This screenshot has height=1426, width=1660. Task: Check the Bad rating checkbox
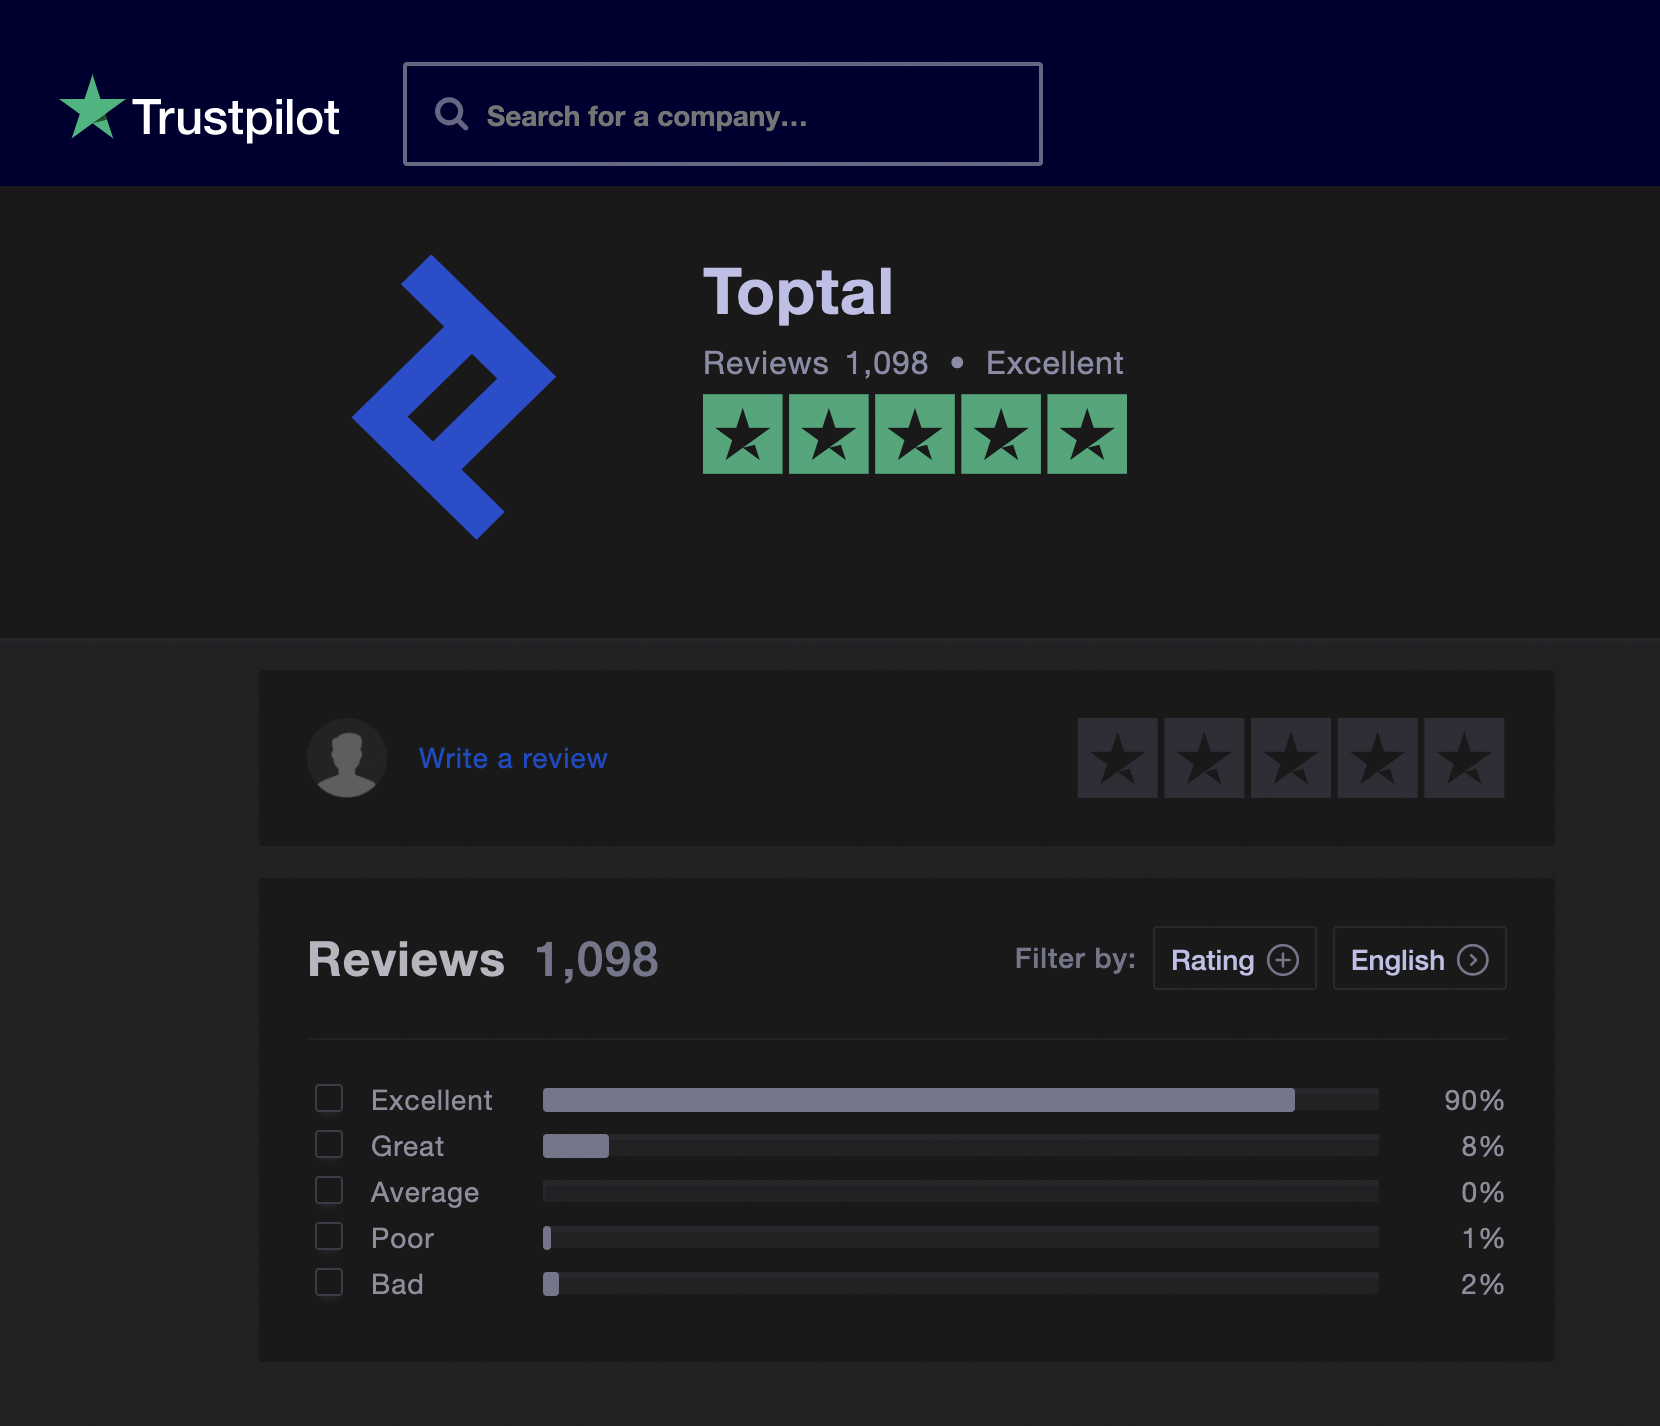329,1282
